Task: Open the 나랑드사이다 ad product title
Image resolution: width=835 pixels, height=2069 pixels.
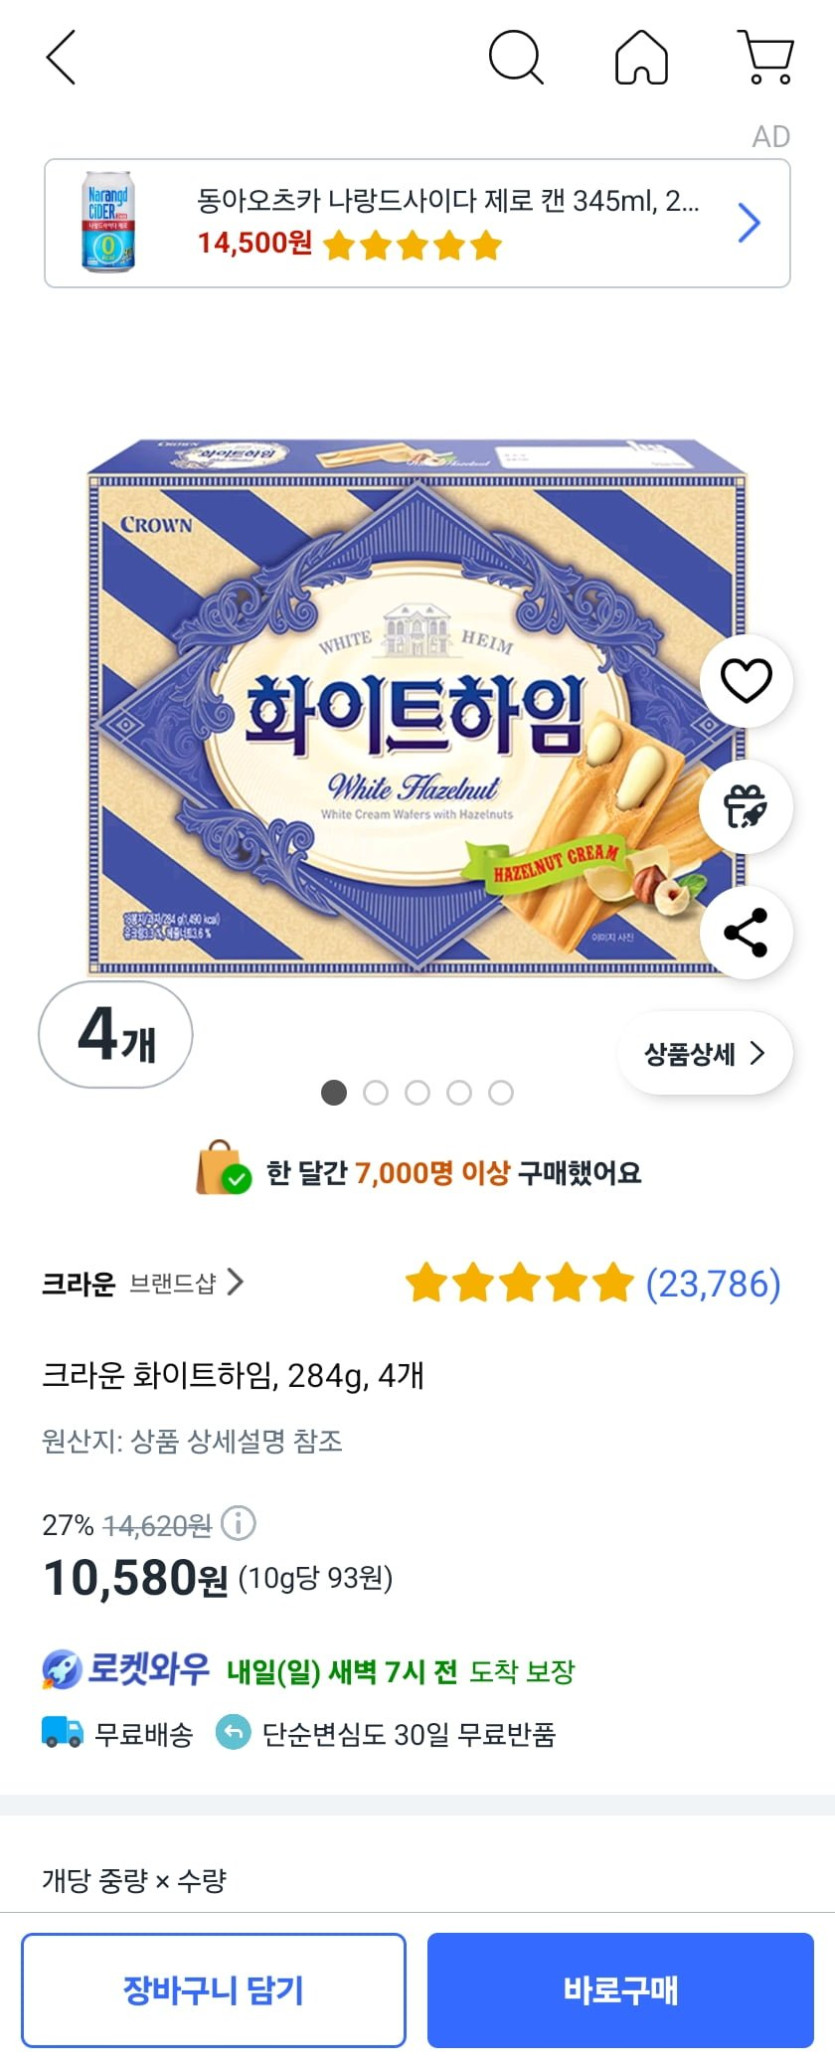Action: point(448,201)
